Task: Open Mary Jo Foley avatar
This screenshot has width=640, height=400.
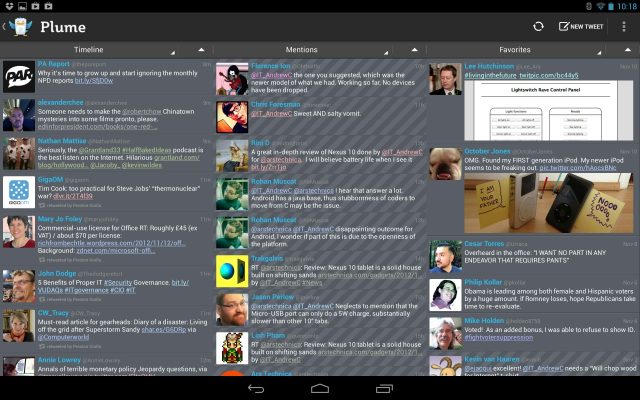Action: tap(19, 232)
